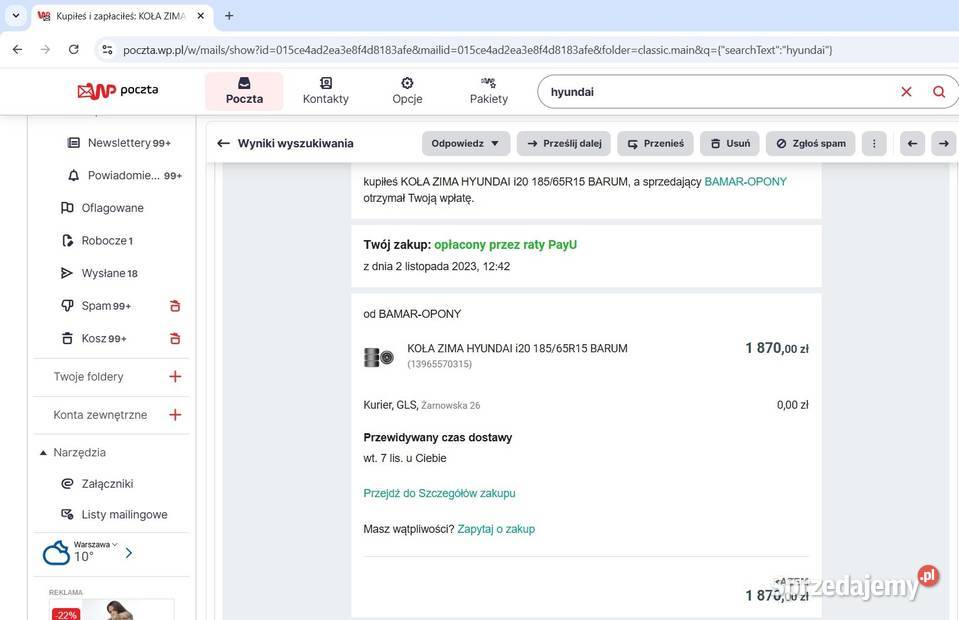This screenshot has width=959, height=620.
Task: Go to next email arrow
Action: [944, 144]
